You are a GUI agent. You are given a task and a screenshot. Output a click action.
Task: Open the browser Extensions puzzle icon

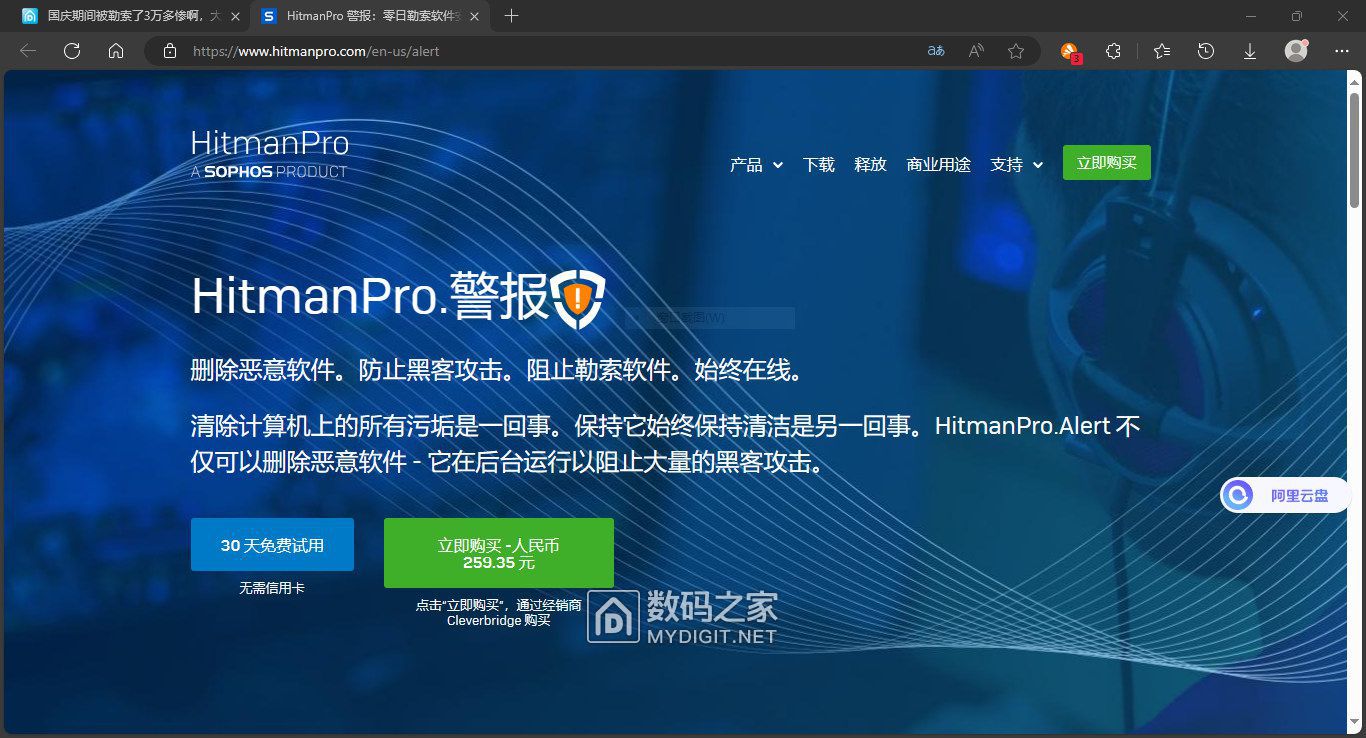1113,51
